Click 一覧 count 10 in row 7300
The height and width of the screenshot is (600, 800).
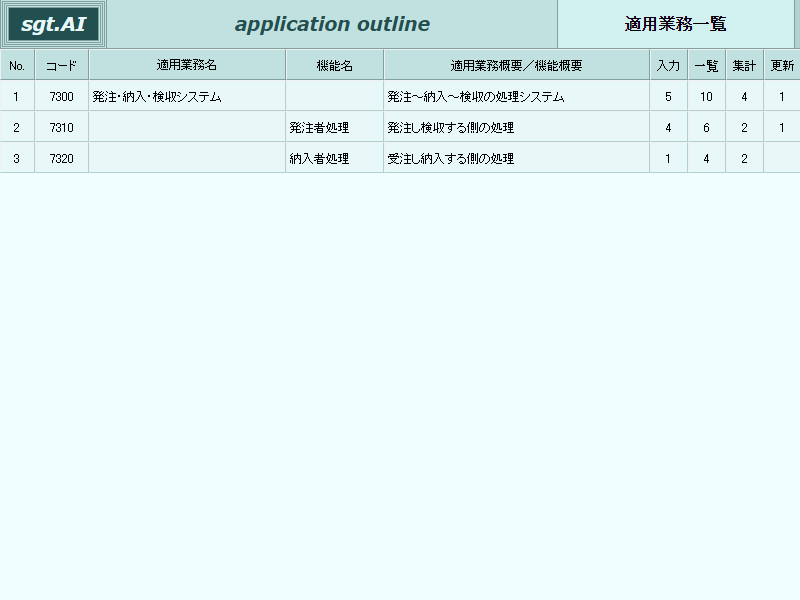pos(707,96)
